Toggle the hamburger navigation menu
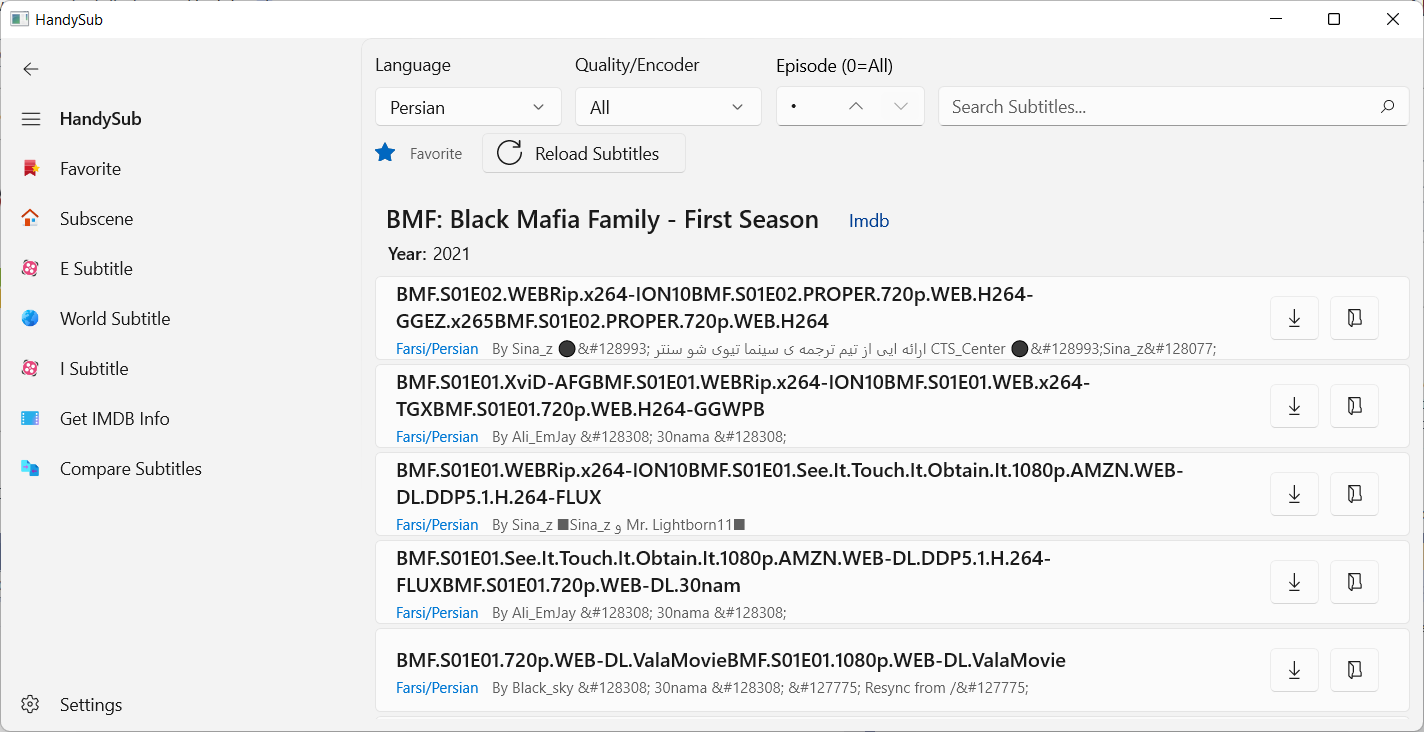 click(x=31, y=119)
